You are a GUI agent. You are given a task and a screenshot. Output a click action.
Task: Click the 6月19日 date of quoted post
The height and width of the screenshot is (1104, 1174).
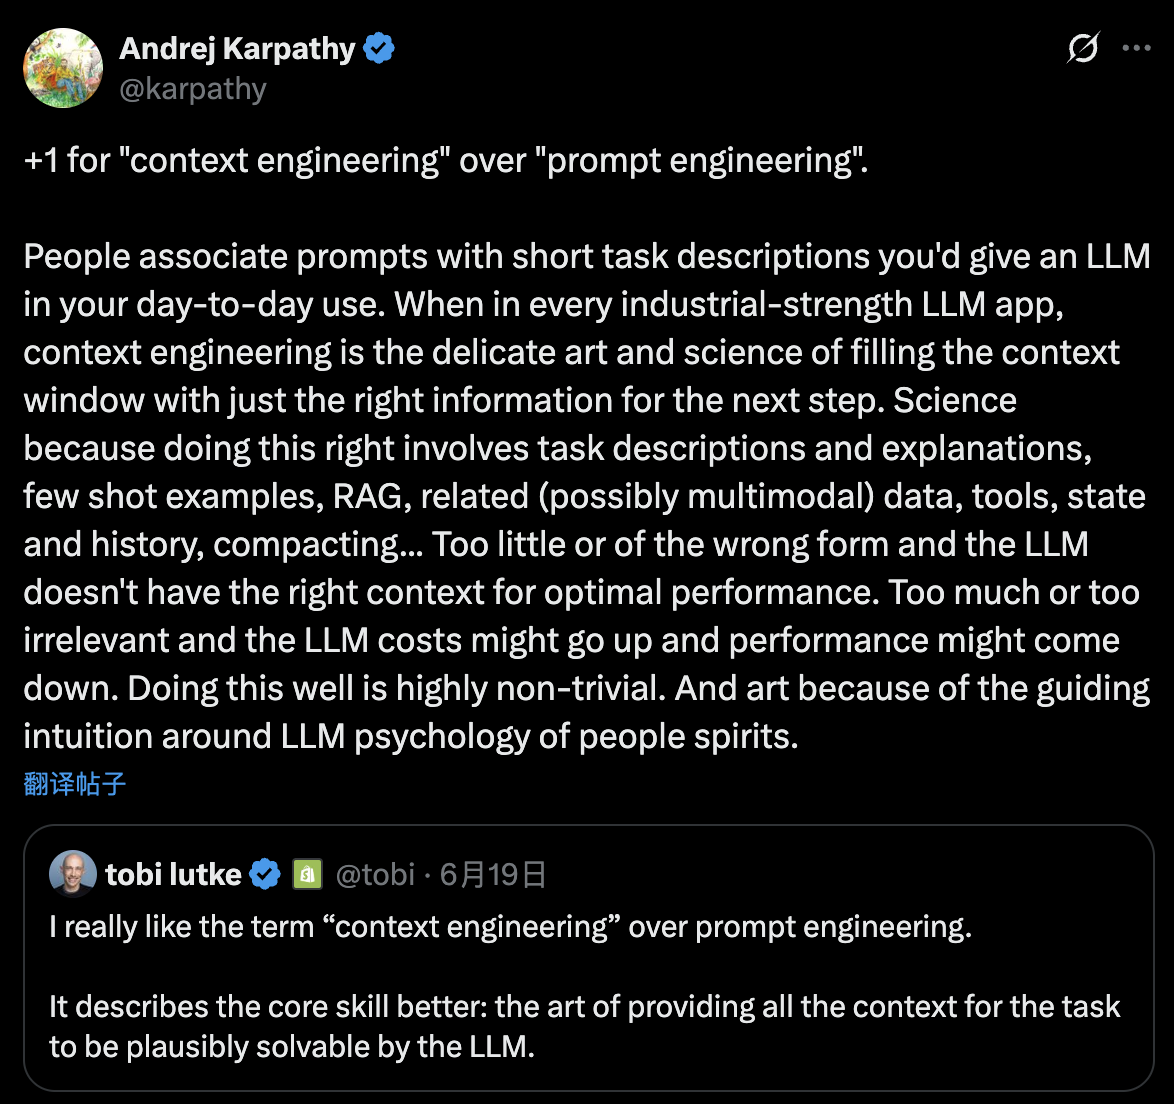pos(493,875)
